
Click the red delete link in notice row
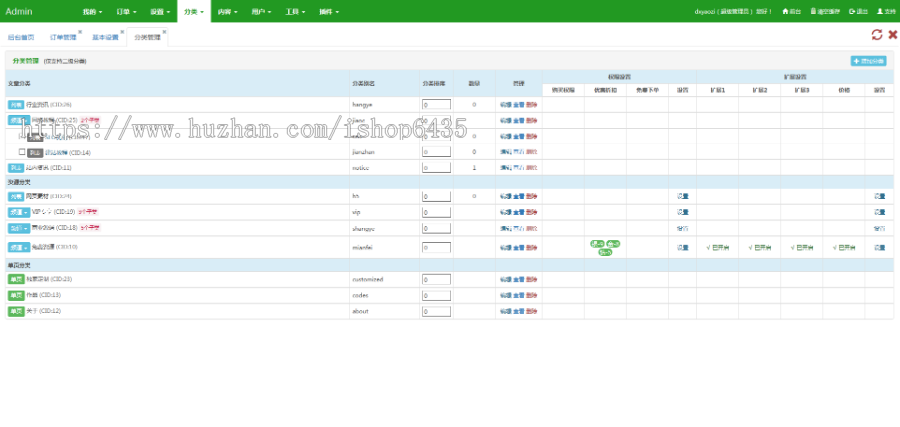[532, 168]
